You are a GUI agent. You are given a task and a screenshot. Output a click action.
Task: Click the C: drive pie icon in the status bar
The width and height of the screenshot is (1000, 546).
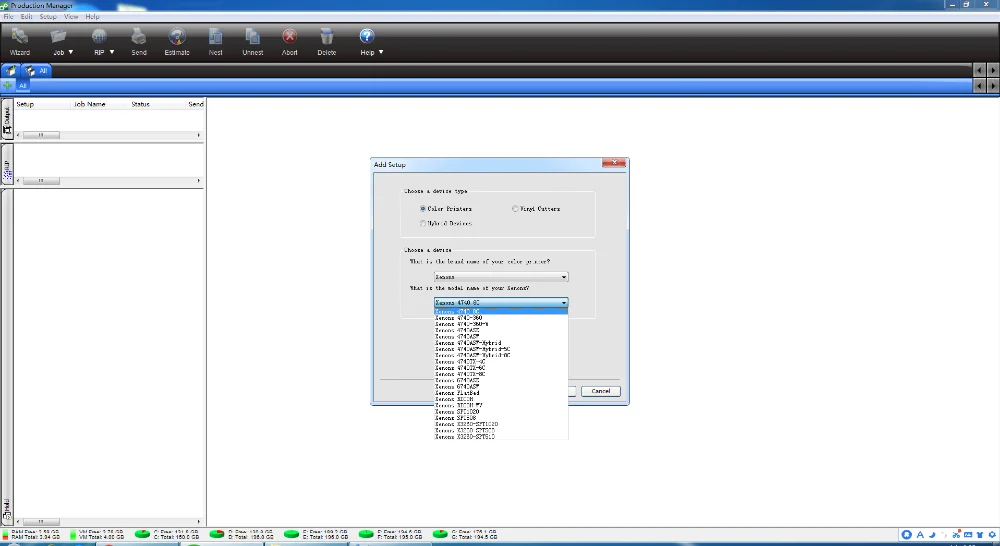coord(142,534)
